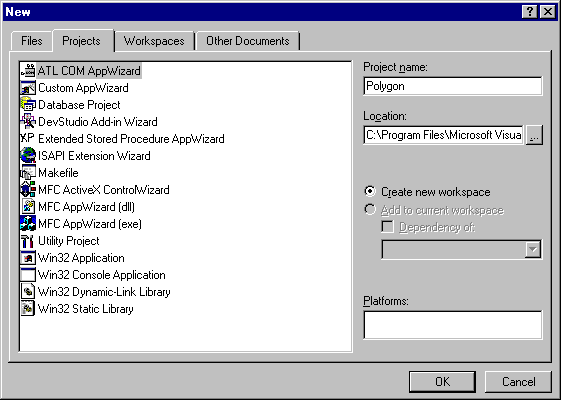The image size is (561, 400).
Task: Open the Workspaces tab
Action: [154, 41]
